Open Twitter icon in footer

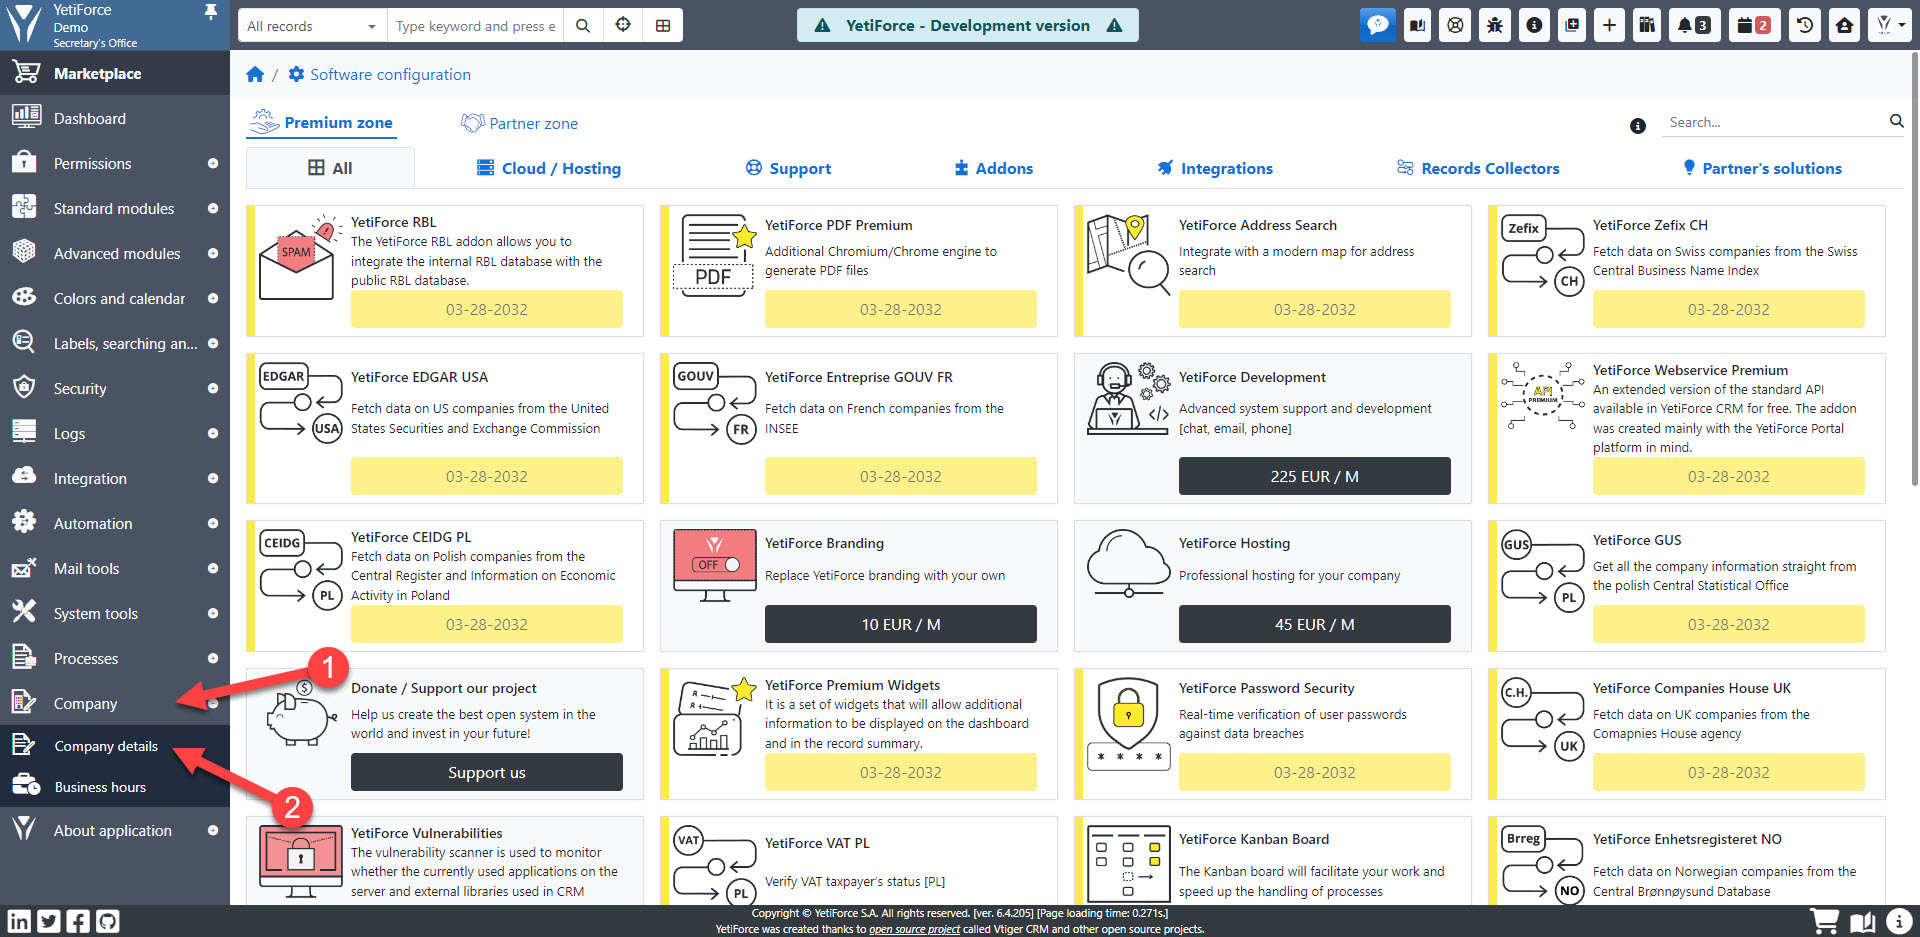pos(48,921)
